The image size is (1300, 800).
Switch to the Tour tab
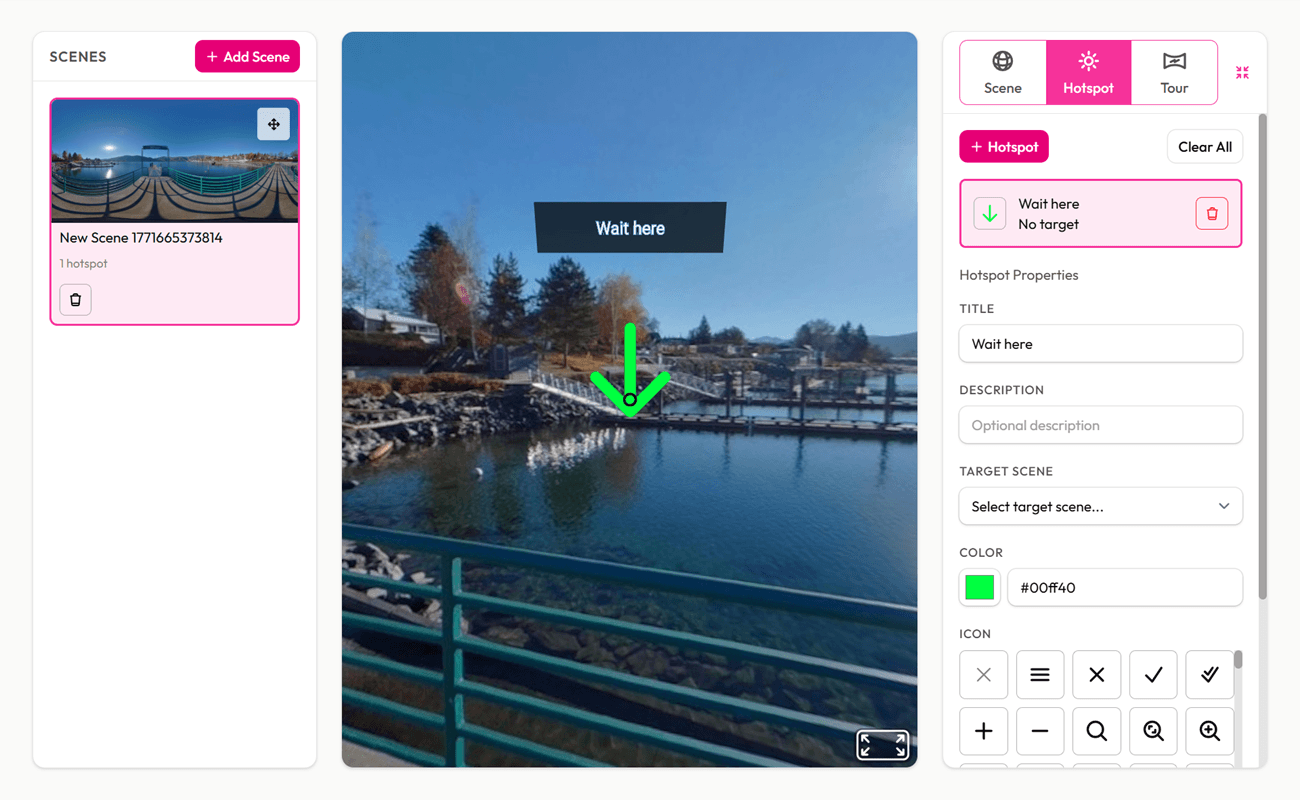(1174, 73)
